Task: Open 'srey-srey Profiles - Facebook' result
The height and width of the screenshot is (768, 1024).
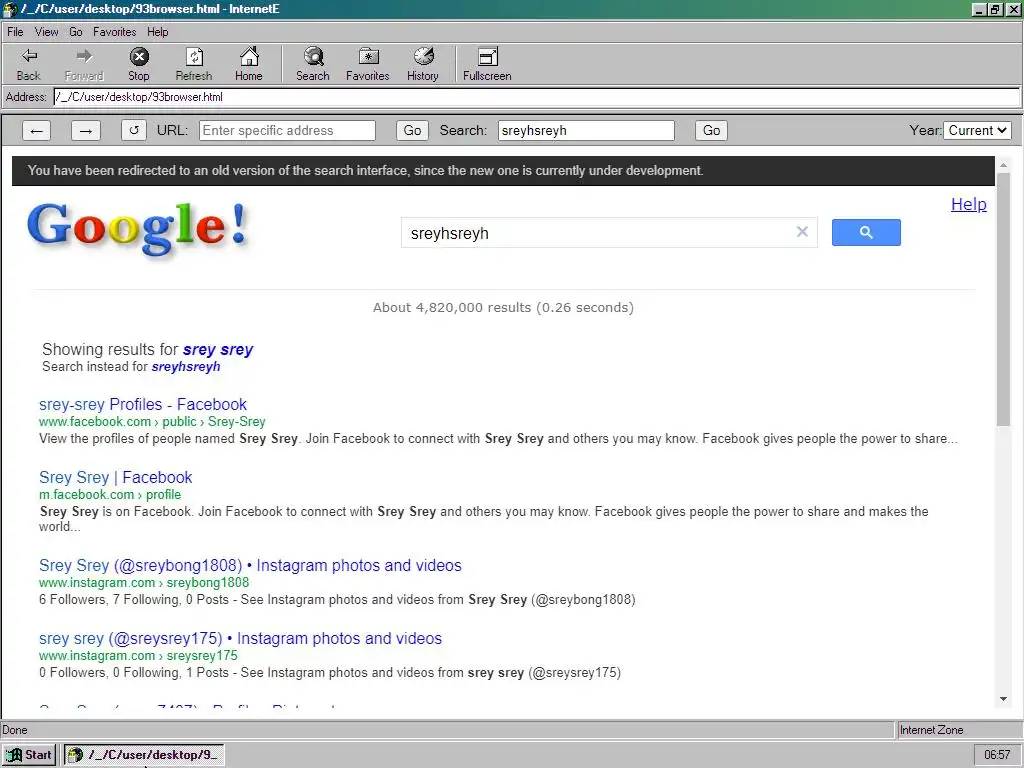Action: (143, 404)
